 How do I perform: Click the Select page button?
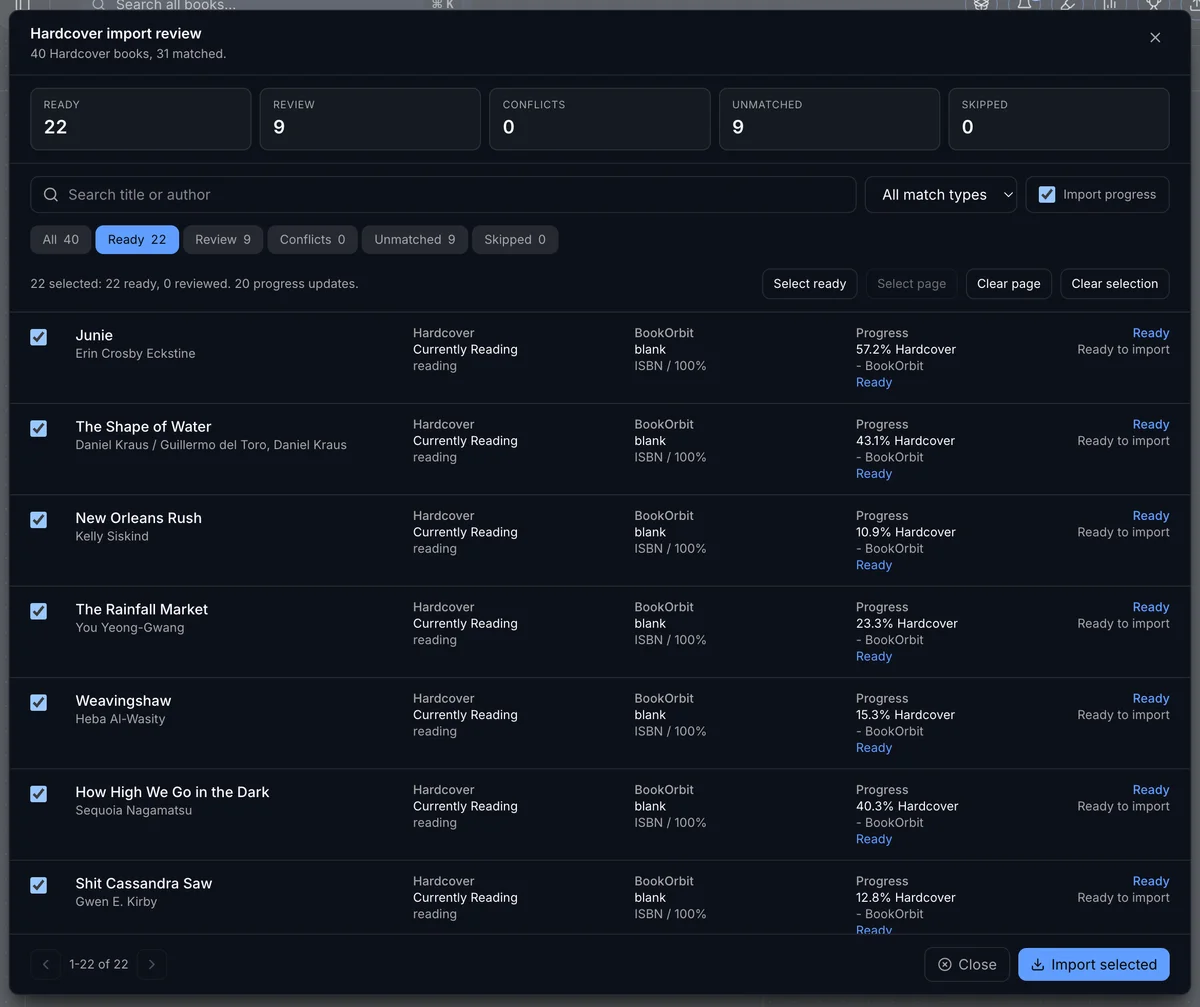point(911,284)
